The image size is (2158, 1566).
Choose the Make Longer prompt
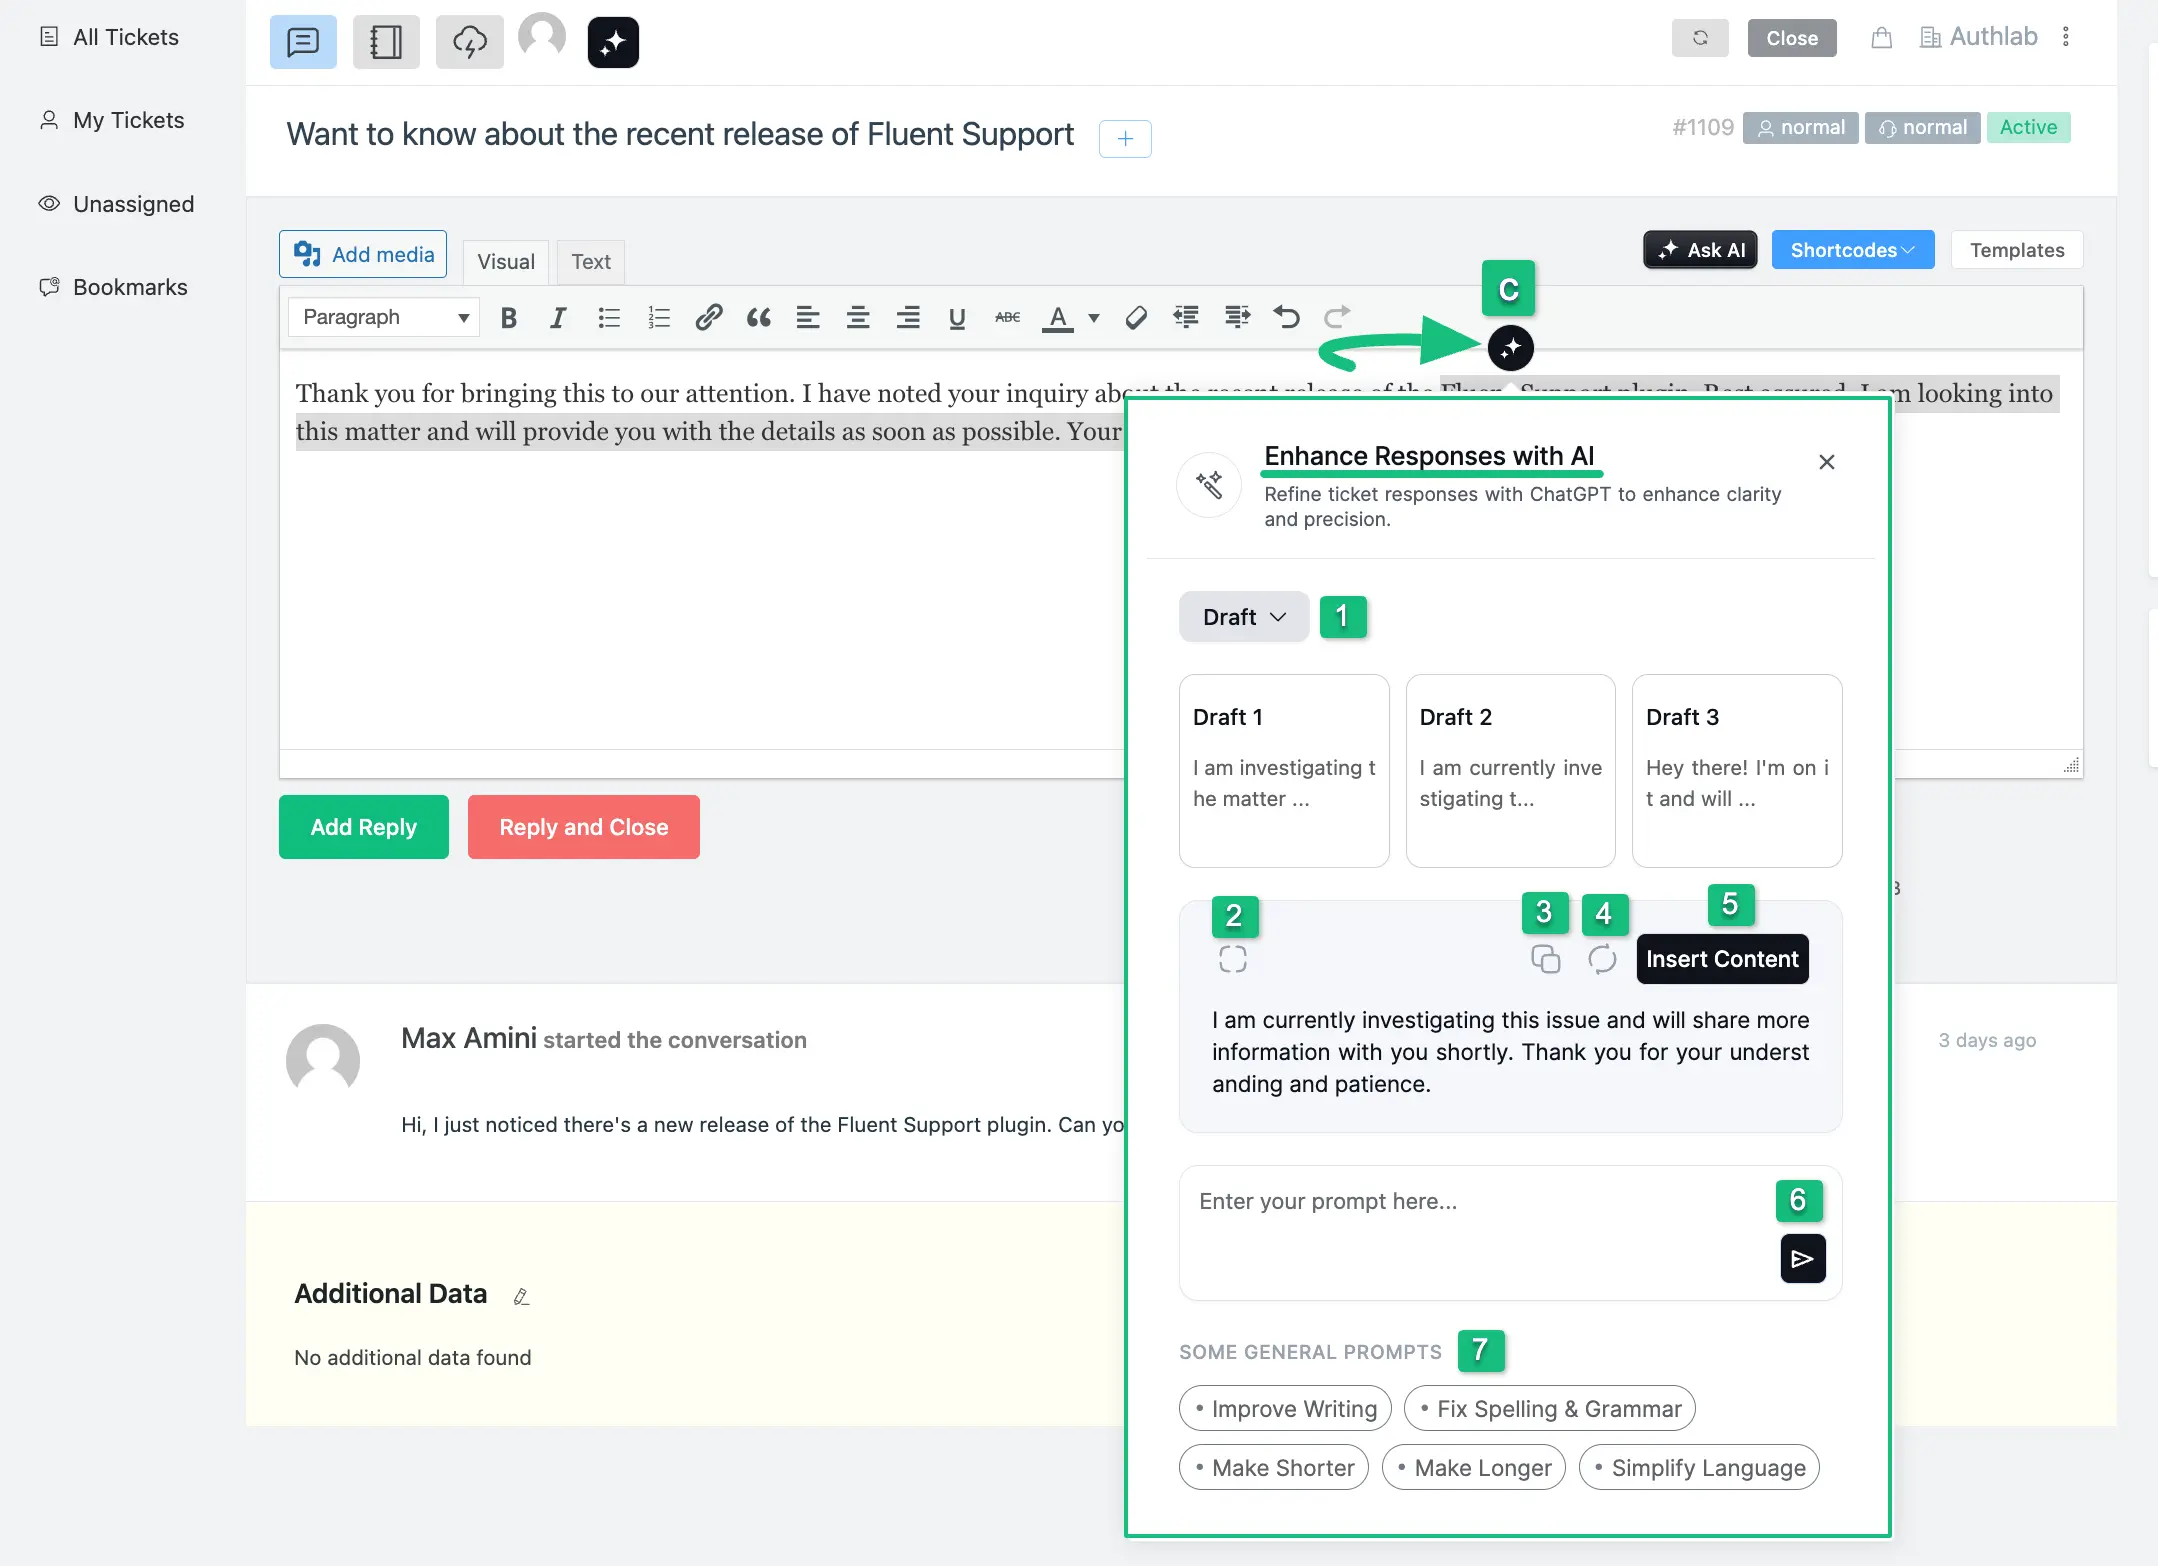(1474, 1468)
